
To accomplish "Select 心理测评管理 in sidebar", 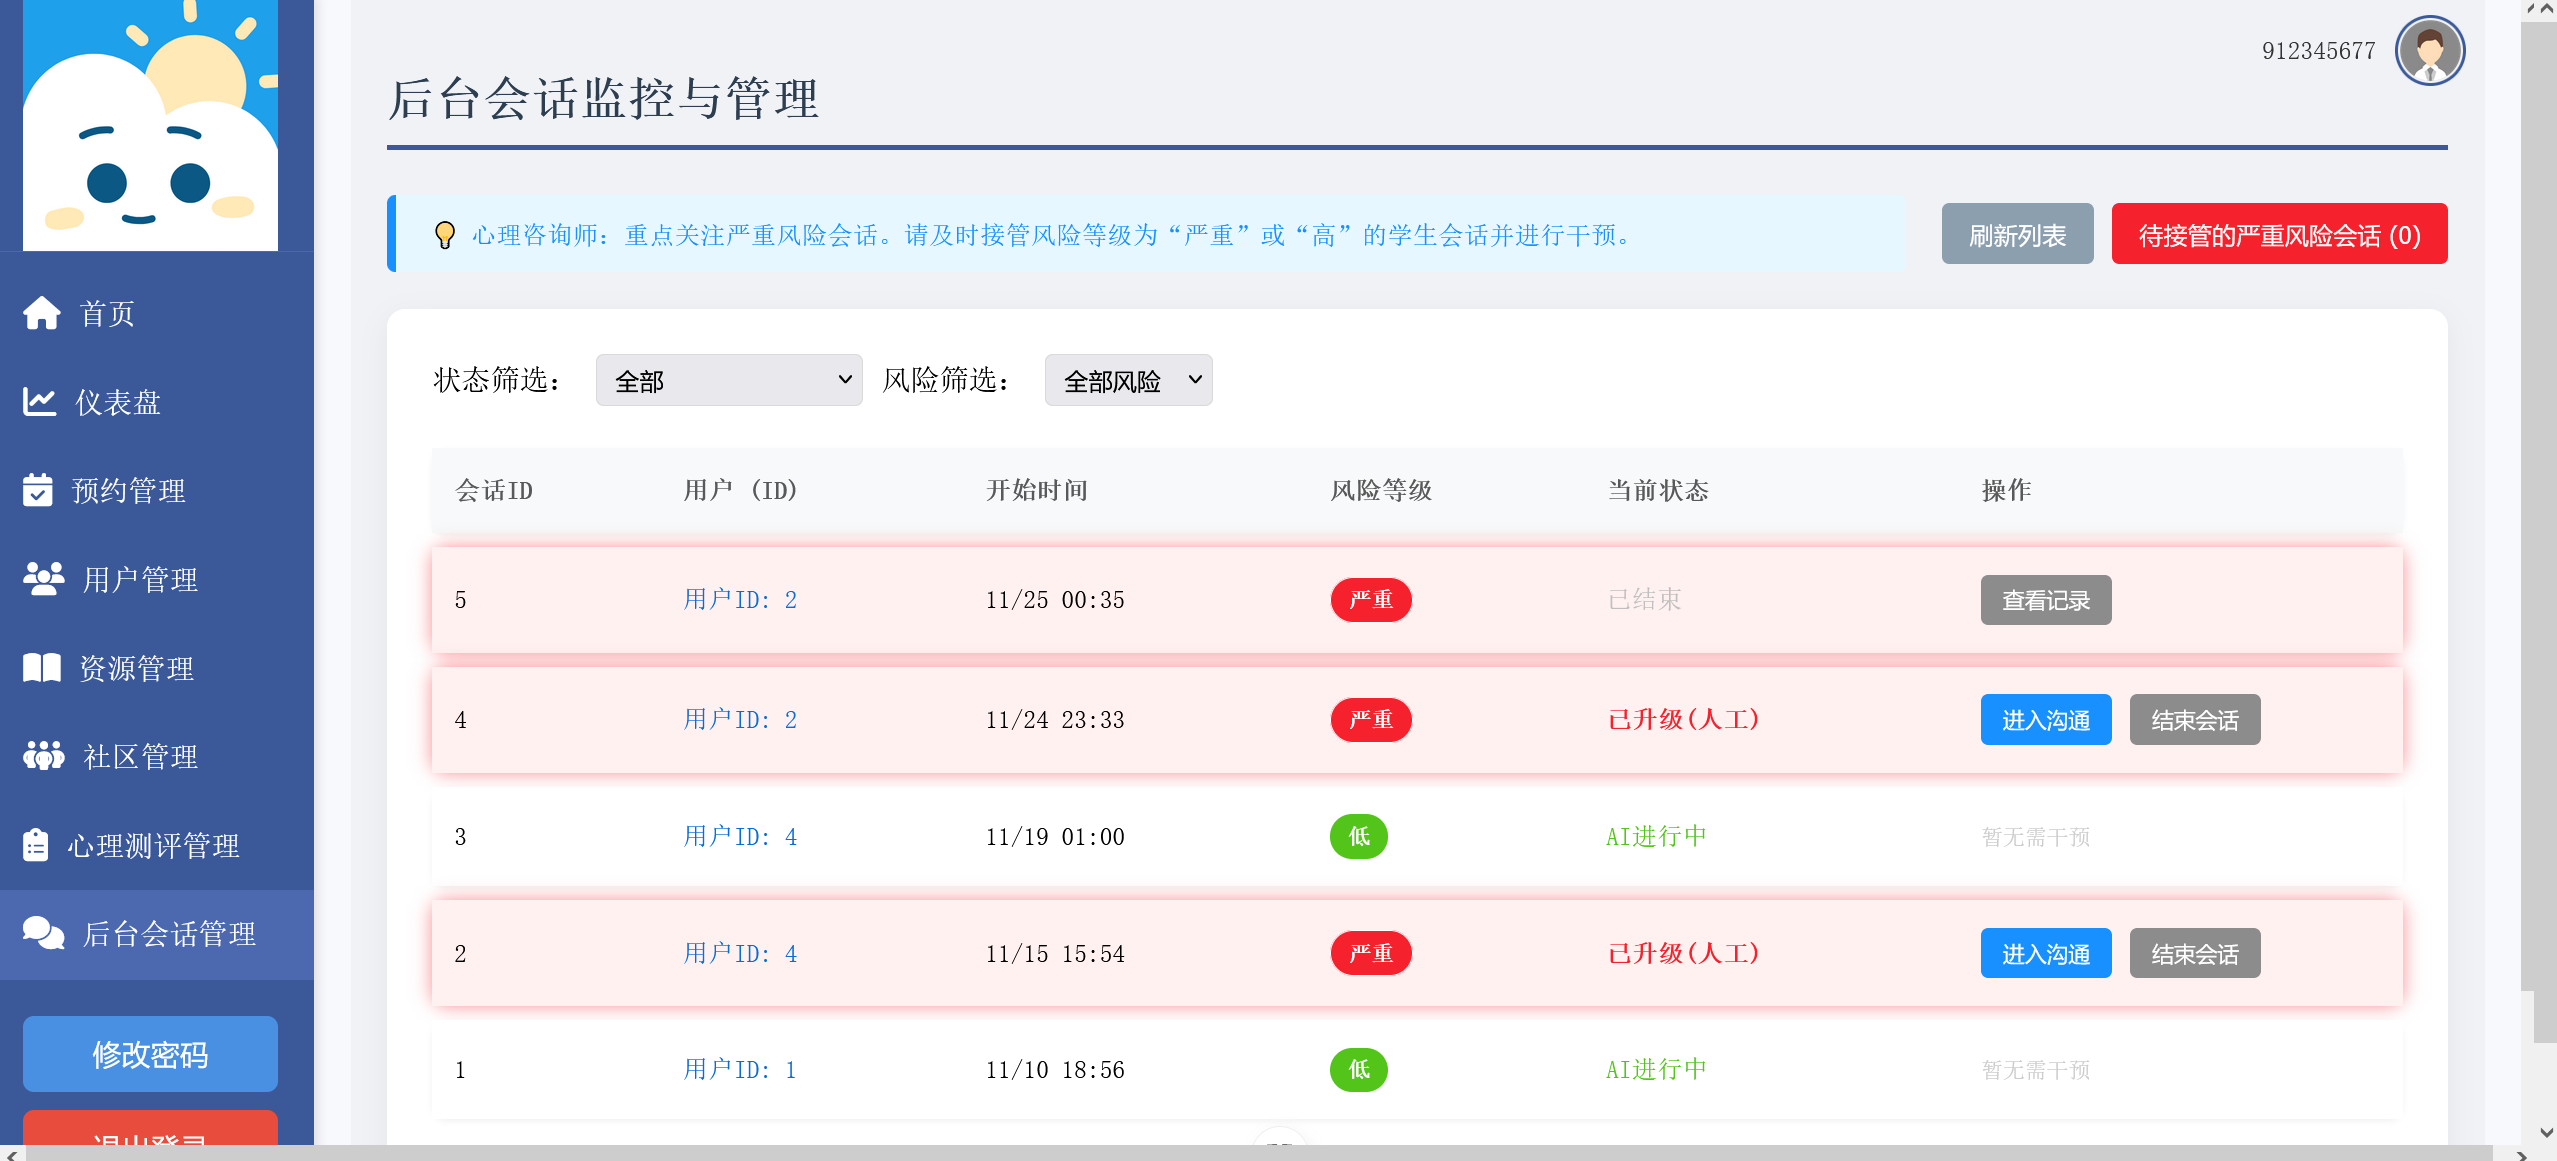I will coord(157,845).
